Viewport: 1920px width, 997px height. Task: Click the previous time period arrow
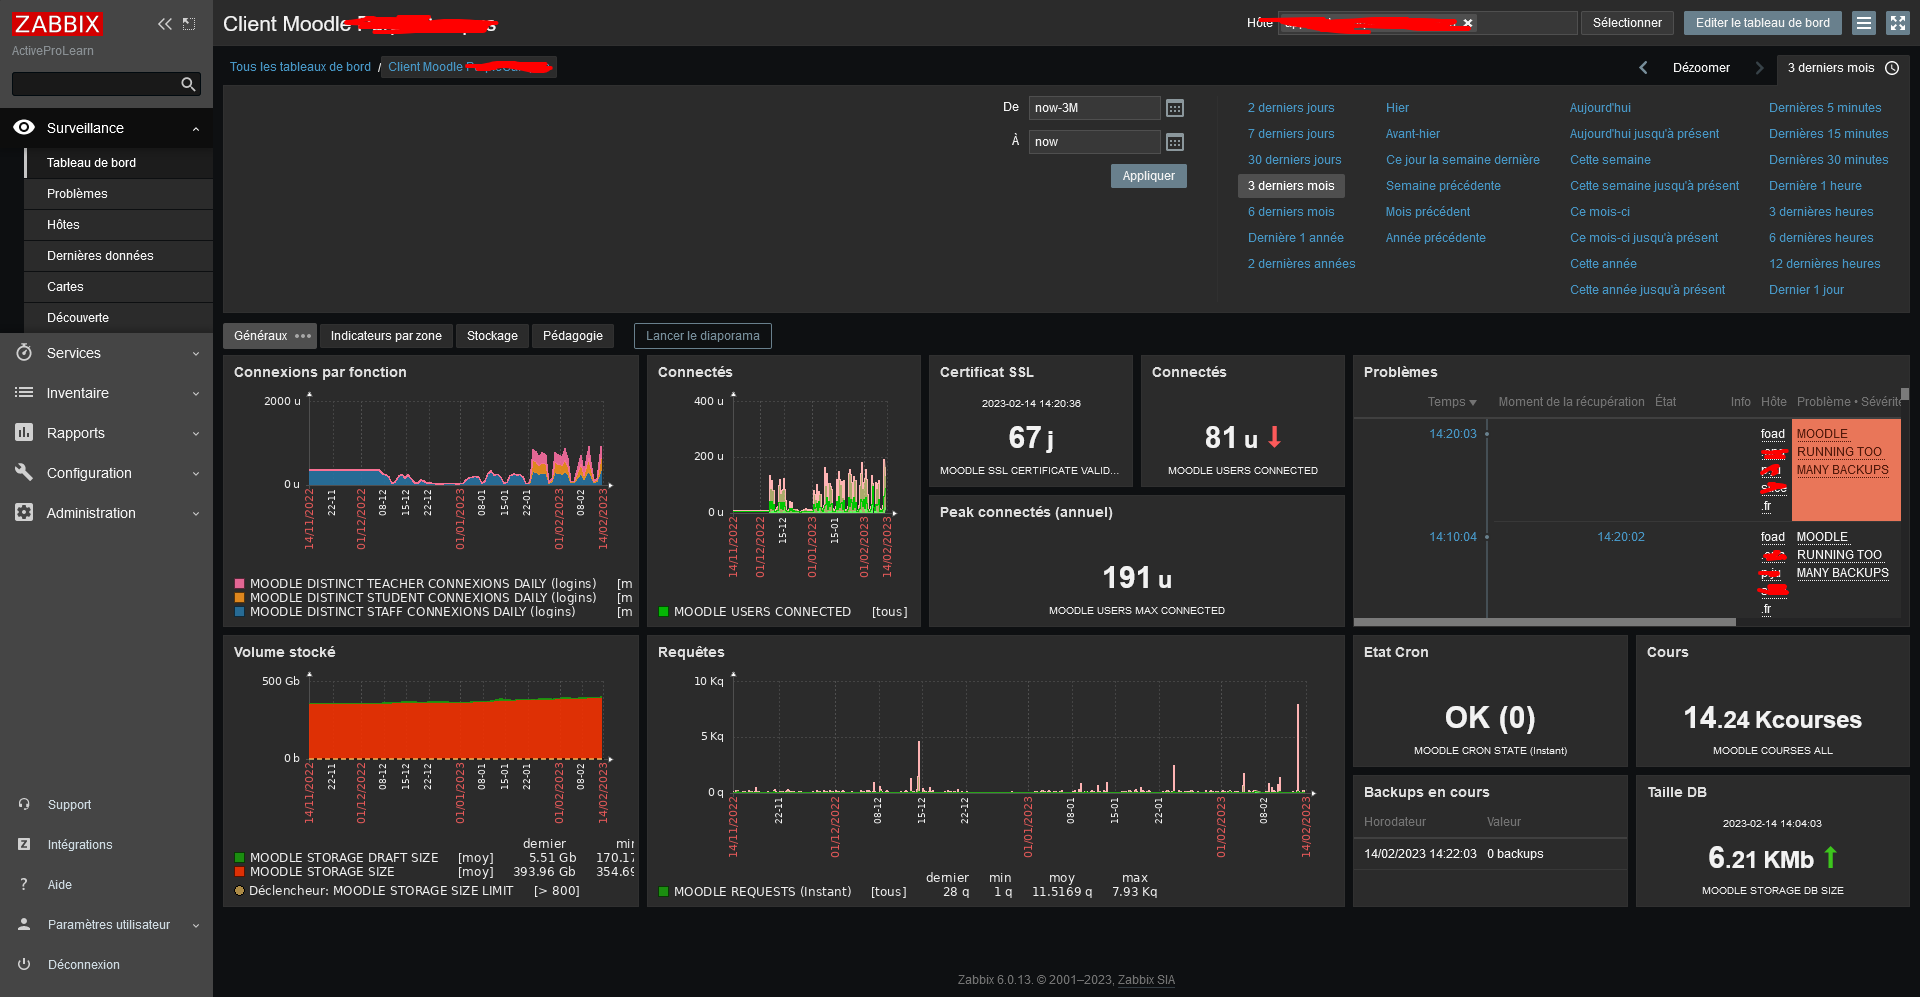click(x=1643, y=68)
